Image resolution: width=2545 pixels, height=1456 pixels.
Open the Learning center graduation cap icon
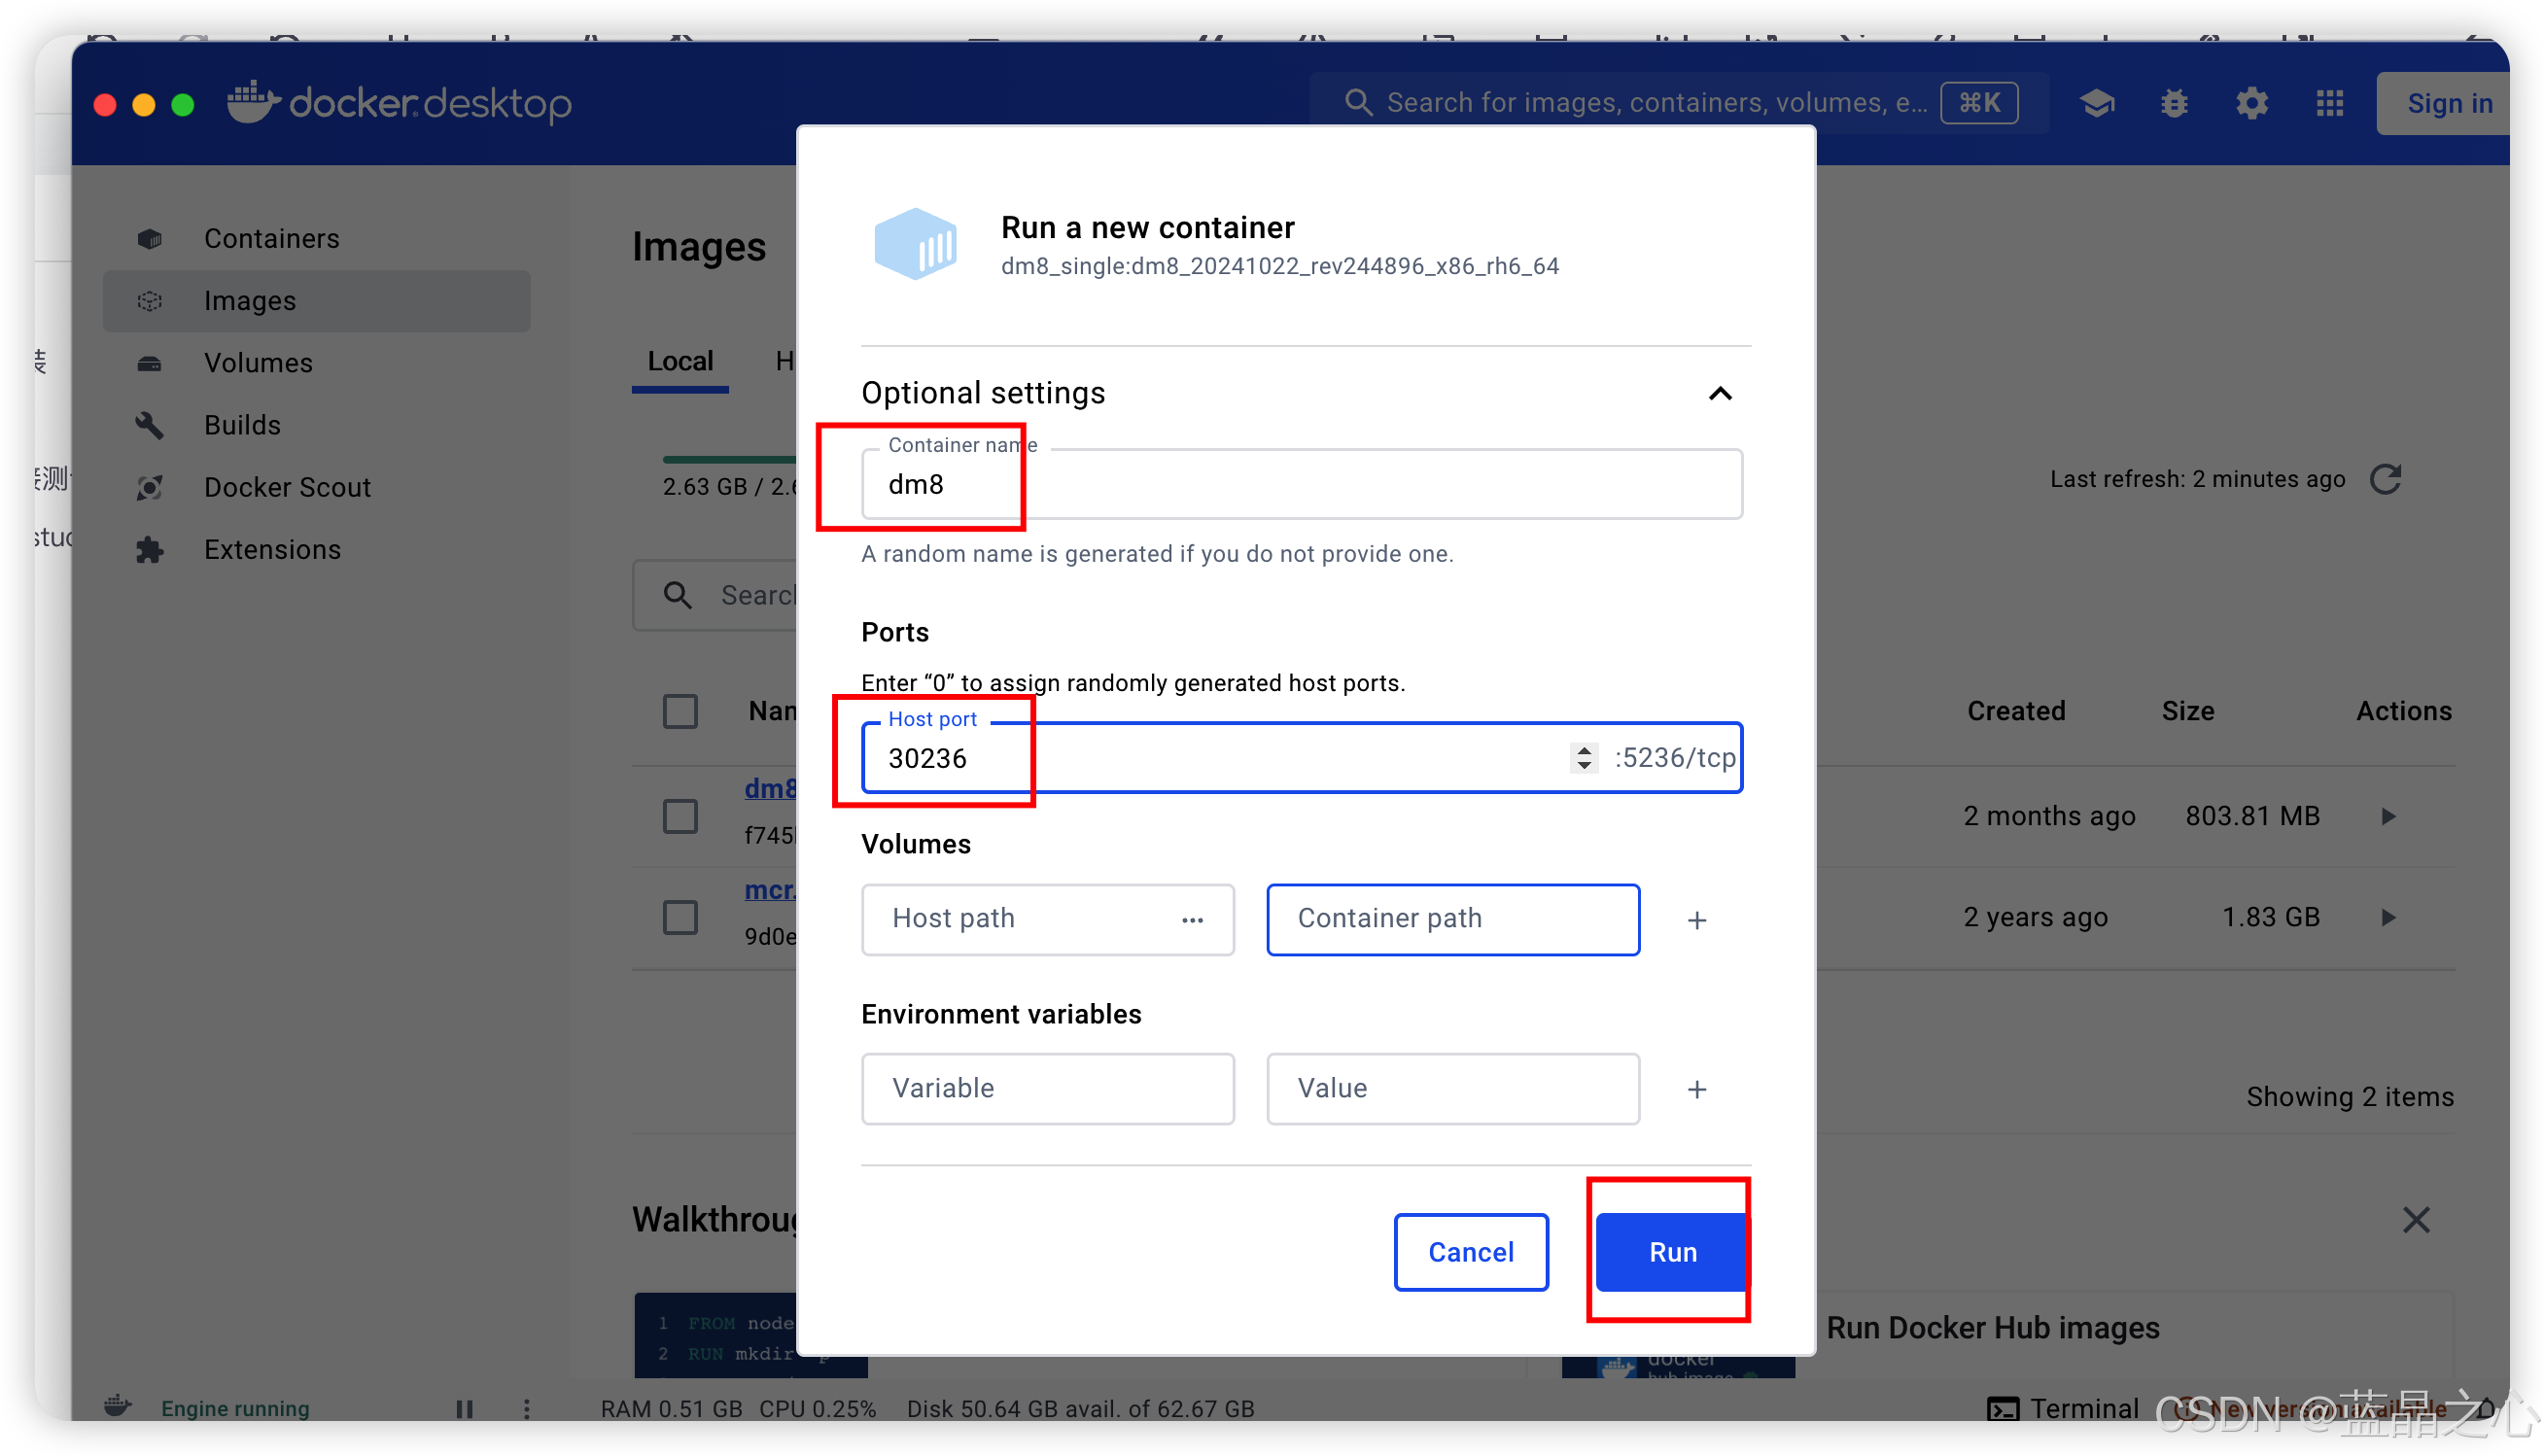(2096, 103)
